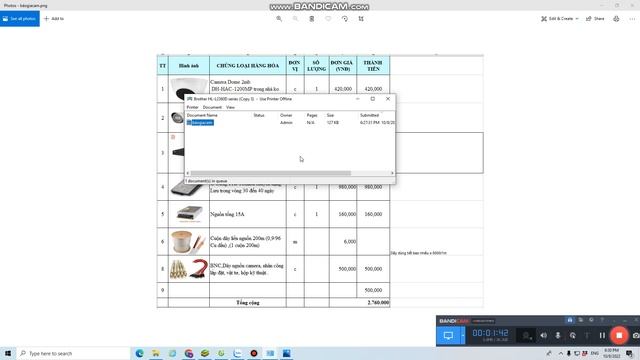Stop the Bandicam recording
Viewport: 640px width, 360px height.
click(619, 336)
